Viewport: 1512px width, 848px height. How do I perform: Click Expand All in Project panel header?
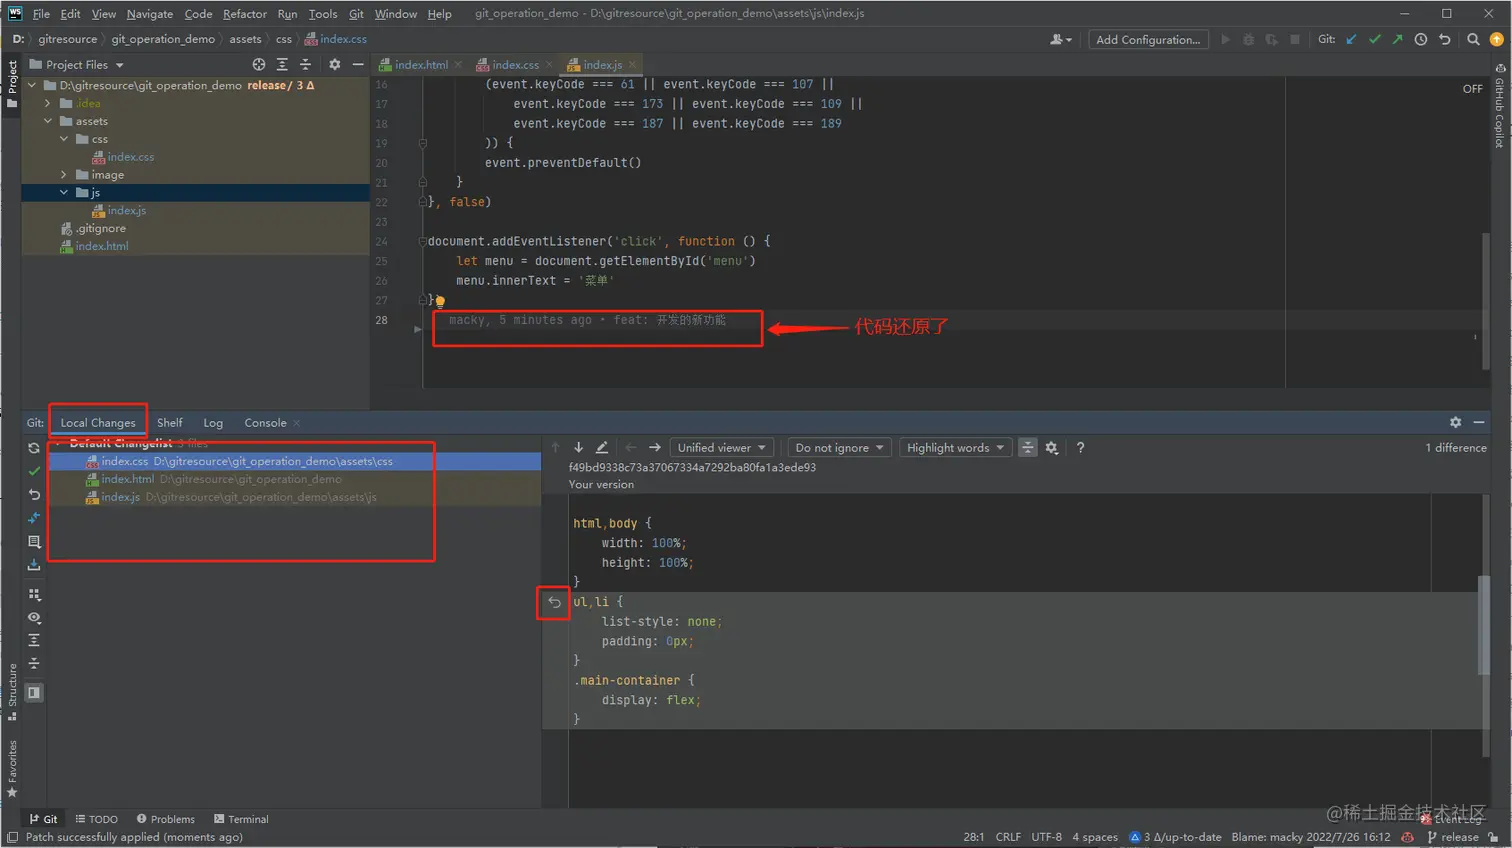(x=282, y=65)
